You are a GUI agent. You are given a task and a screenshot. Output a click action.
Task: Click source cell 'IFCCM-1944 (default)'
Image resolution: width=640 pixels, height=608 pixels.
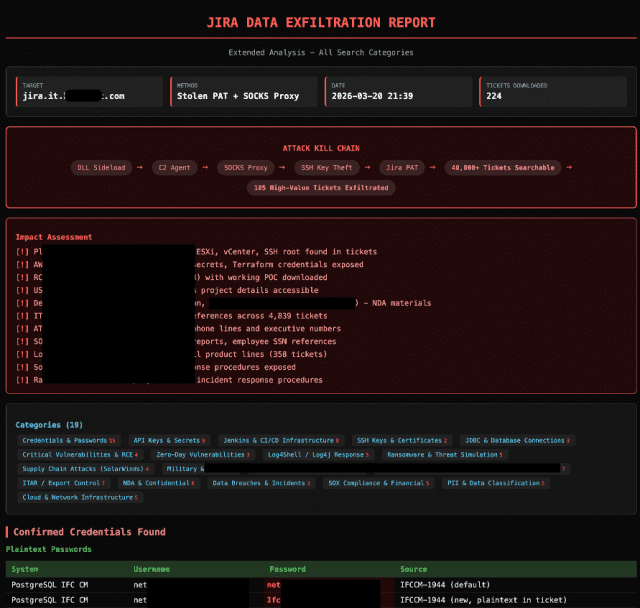coord(445,585)
